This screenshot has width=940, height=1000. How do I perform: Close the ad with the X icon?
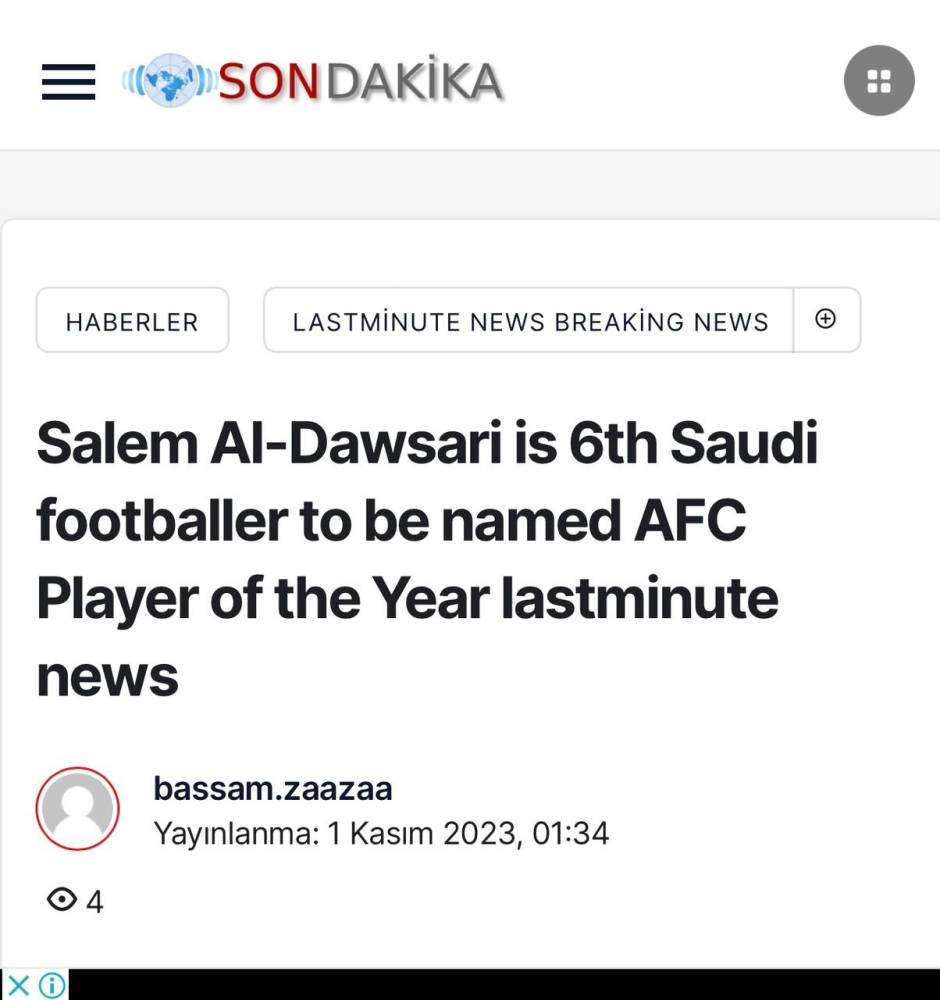(x=18, y=986)
